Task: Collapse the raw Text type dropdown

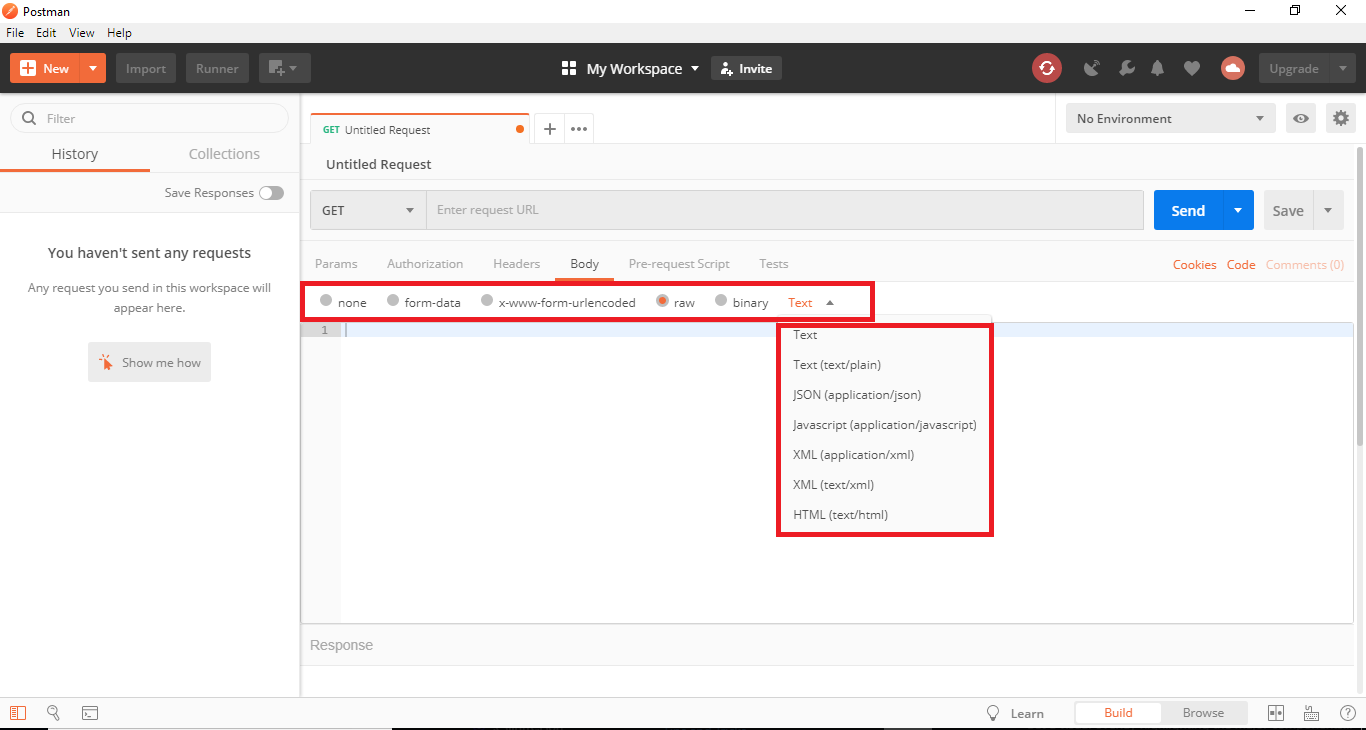Action: pos(811,302)
